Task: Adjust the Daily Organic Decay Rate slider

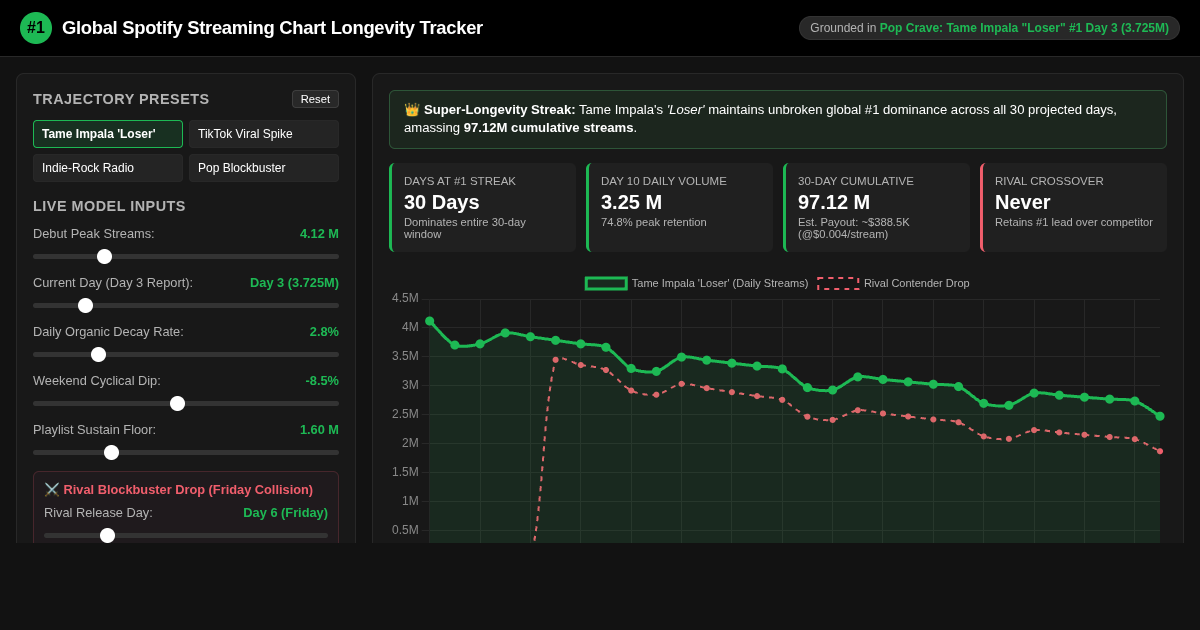Action: tap(186, 354)
